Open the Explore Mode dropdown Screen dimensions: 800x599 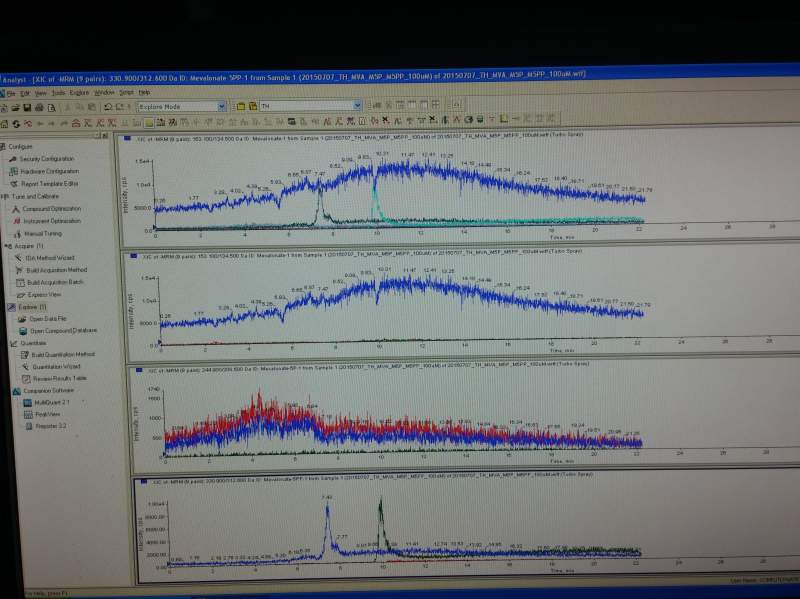pos(221,106)
